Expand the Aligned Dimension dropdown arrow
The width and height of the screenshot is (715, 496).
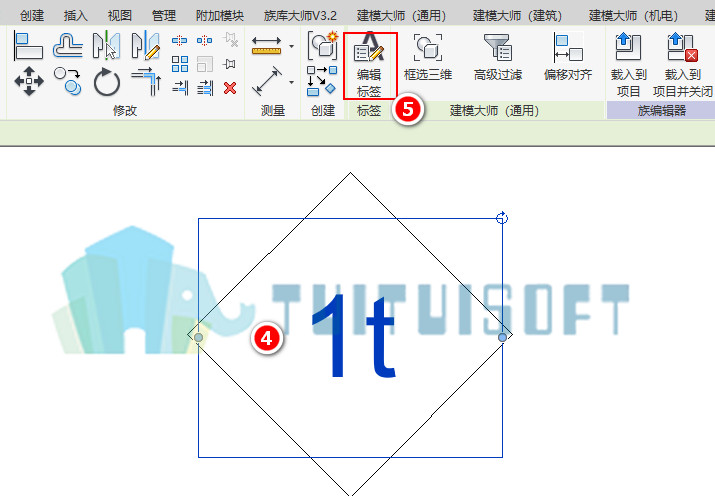click(x=291, y=46)
